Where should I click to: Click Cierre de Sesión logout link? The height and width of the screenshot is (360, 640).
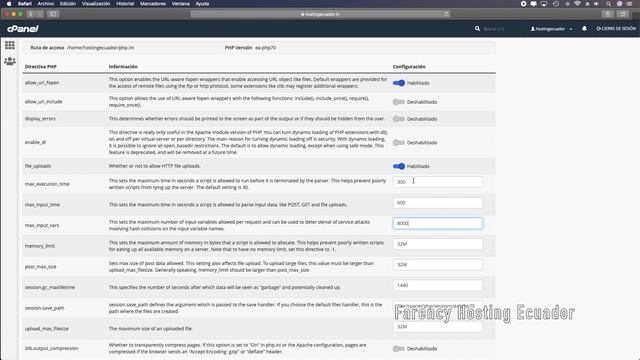tap(616, 29)
